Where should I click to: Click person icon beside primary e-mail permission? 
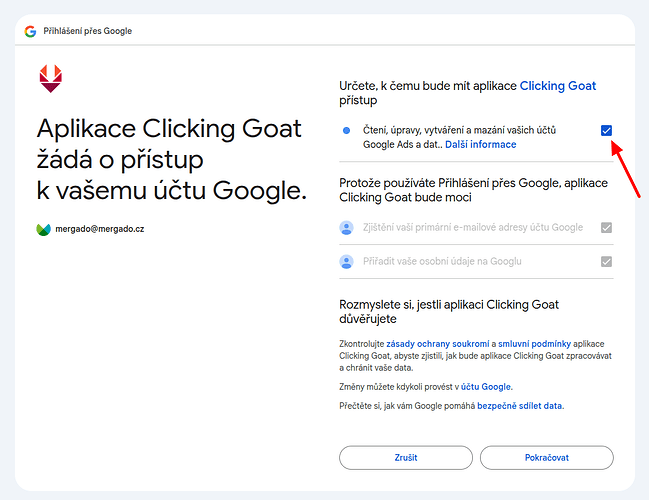click(346, 228)
